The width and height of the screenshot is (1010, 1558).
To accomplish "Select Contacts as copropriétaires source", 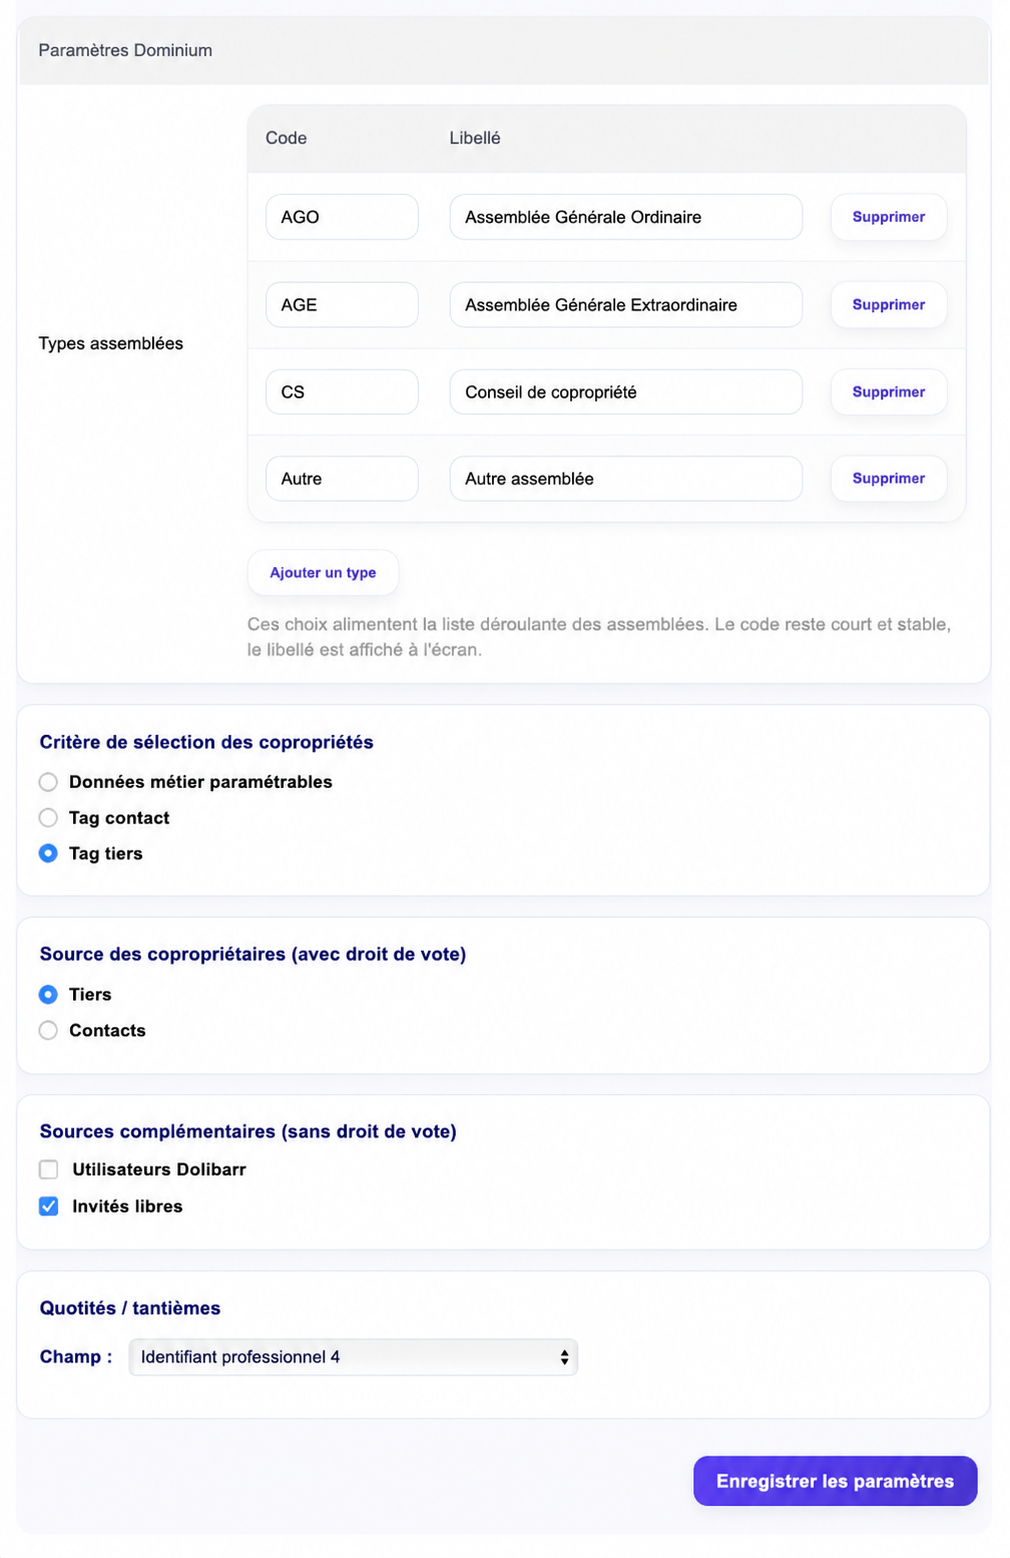I will (x=48, y=1031).
